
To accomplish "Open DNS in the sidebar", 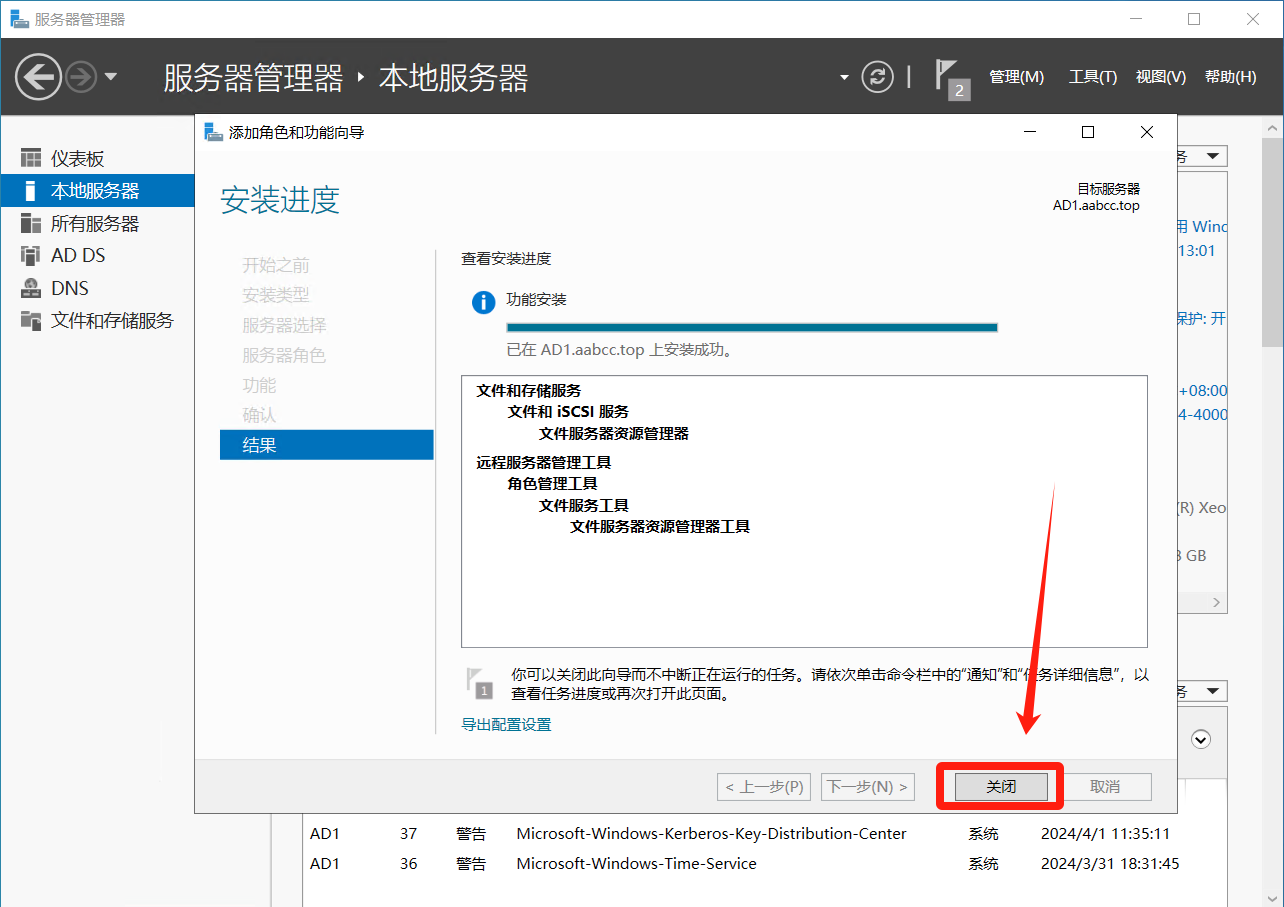I will pyautogui.click(x=70, y=288).
